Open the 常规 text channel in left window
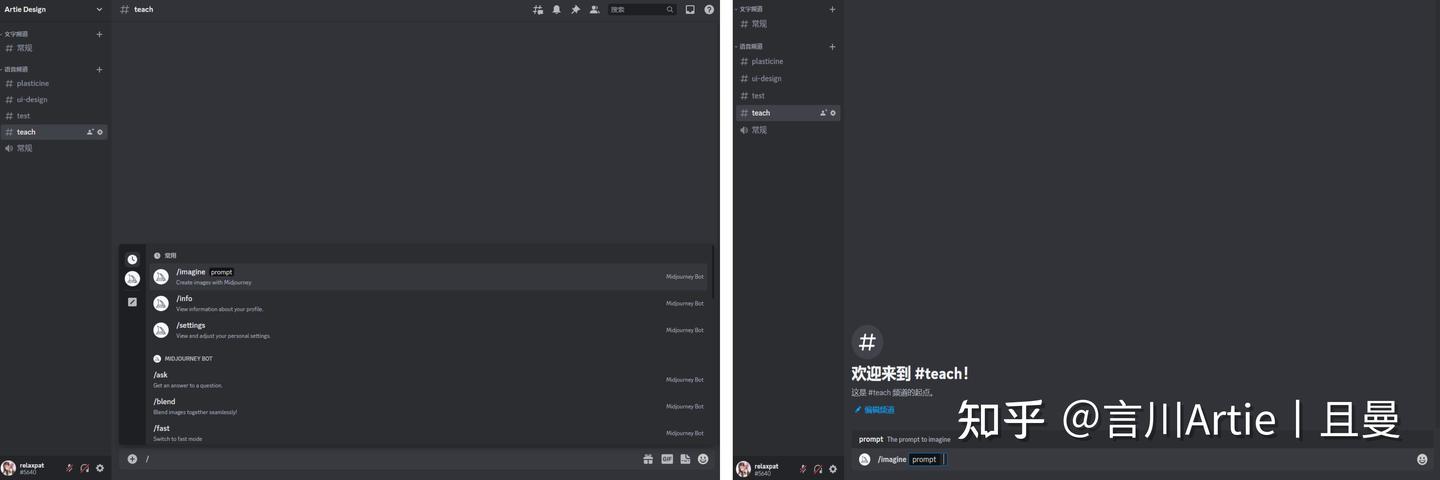 click(x=54, y=48)
